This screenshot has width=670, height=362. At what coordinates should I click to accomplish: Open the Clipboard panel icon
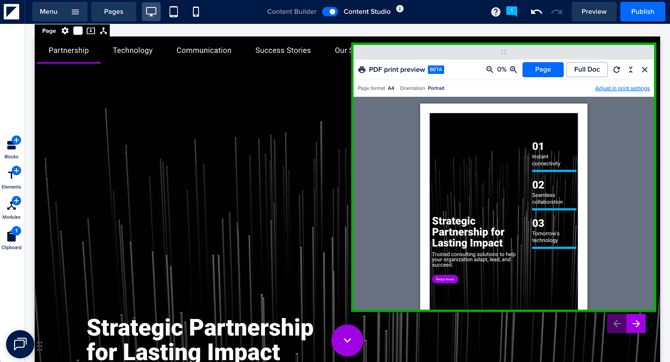tap(12, 238)
